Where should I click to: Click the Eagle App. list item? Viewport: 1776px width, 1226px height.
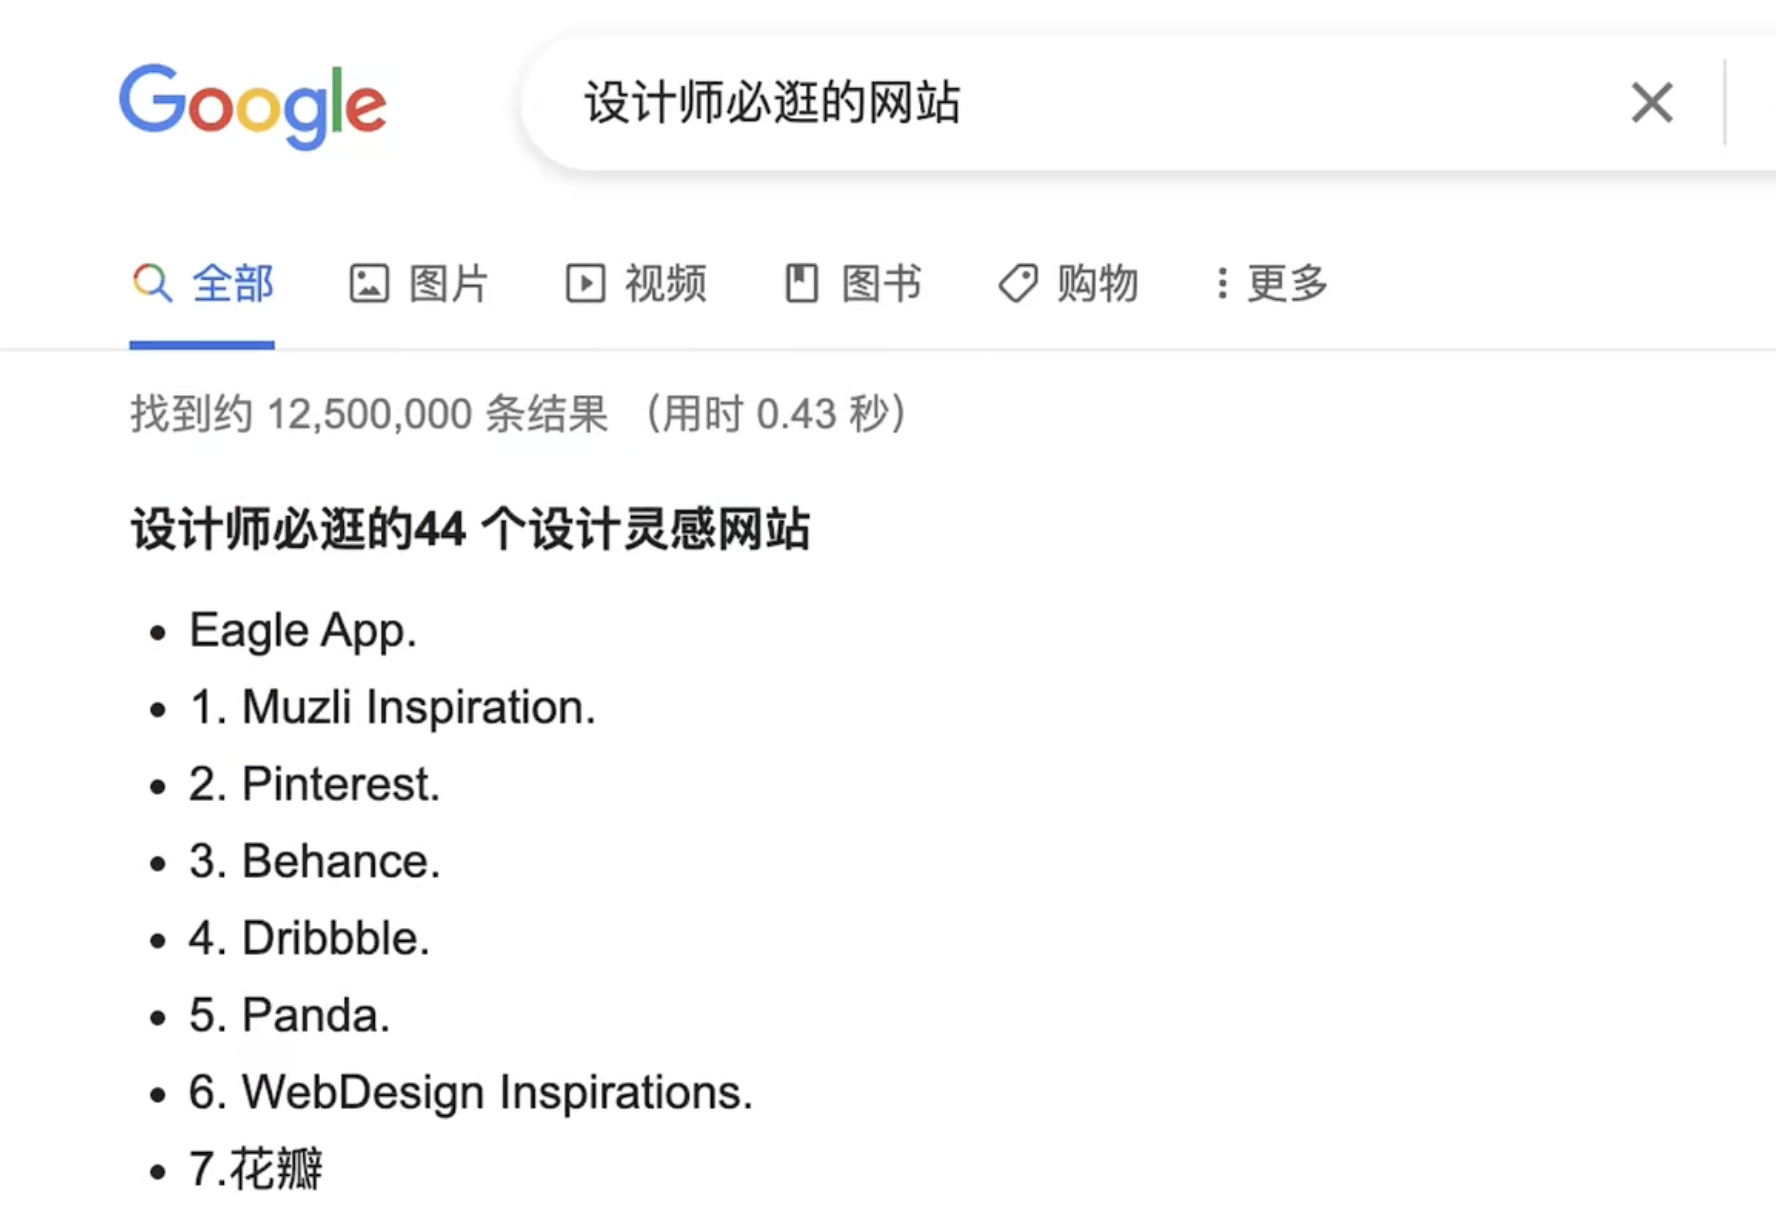pyautogui.click(x=303, y=630)
